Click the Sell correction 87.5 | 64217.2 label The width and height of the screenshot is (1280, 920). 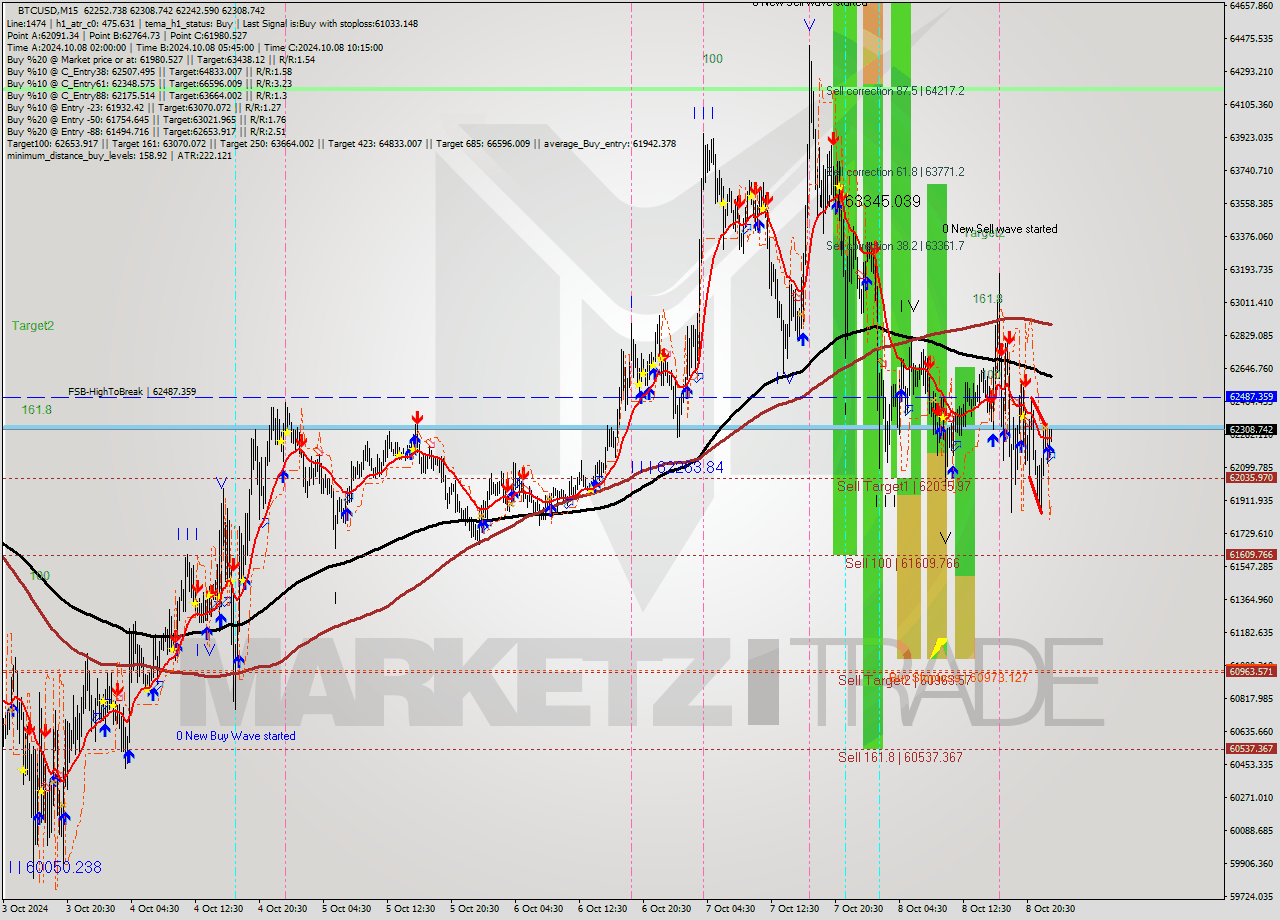point(895,91)
